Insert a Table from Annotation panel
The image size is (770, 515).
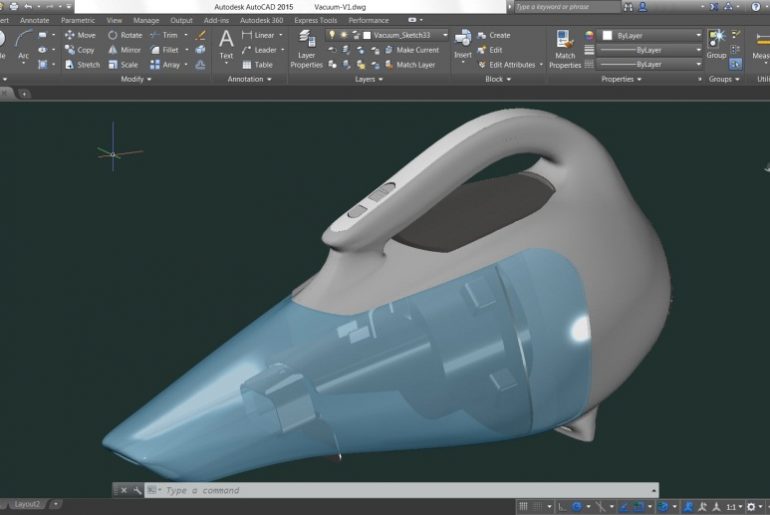tap(256, 65)
